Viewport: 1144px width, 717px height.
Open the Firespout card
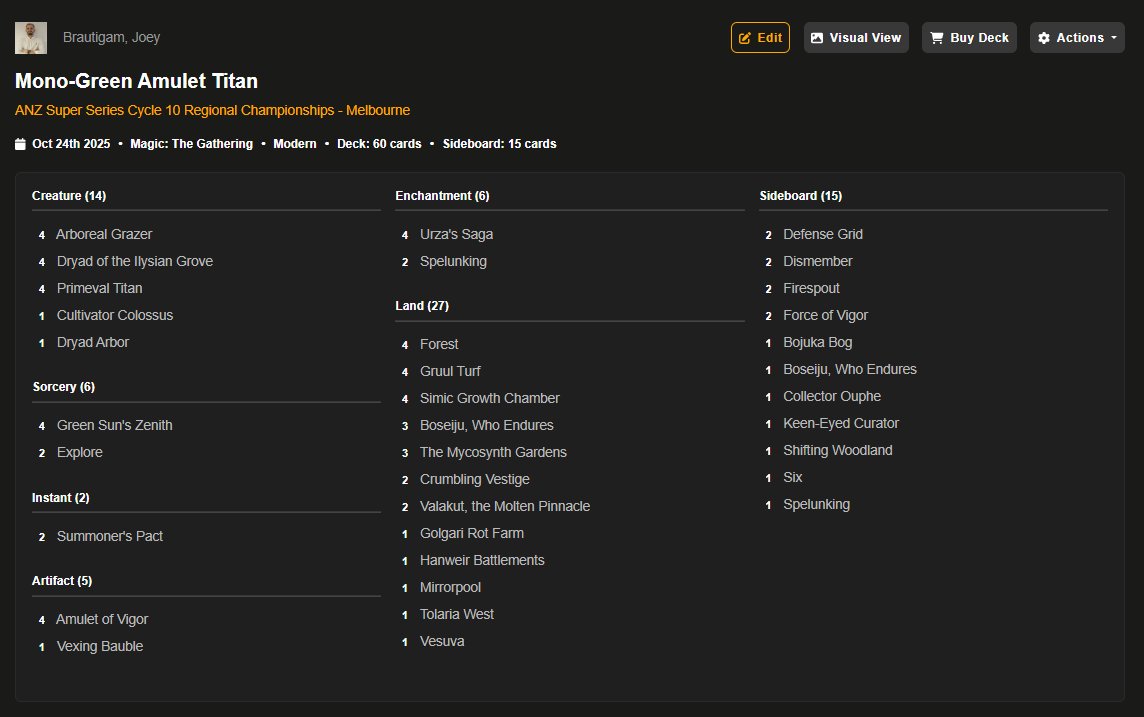811,288
